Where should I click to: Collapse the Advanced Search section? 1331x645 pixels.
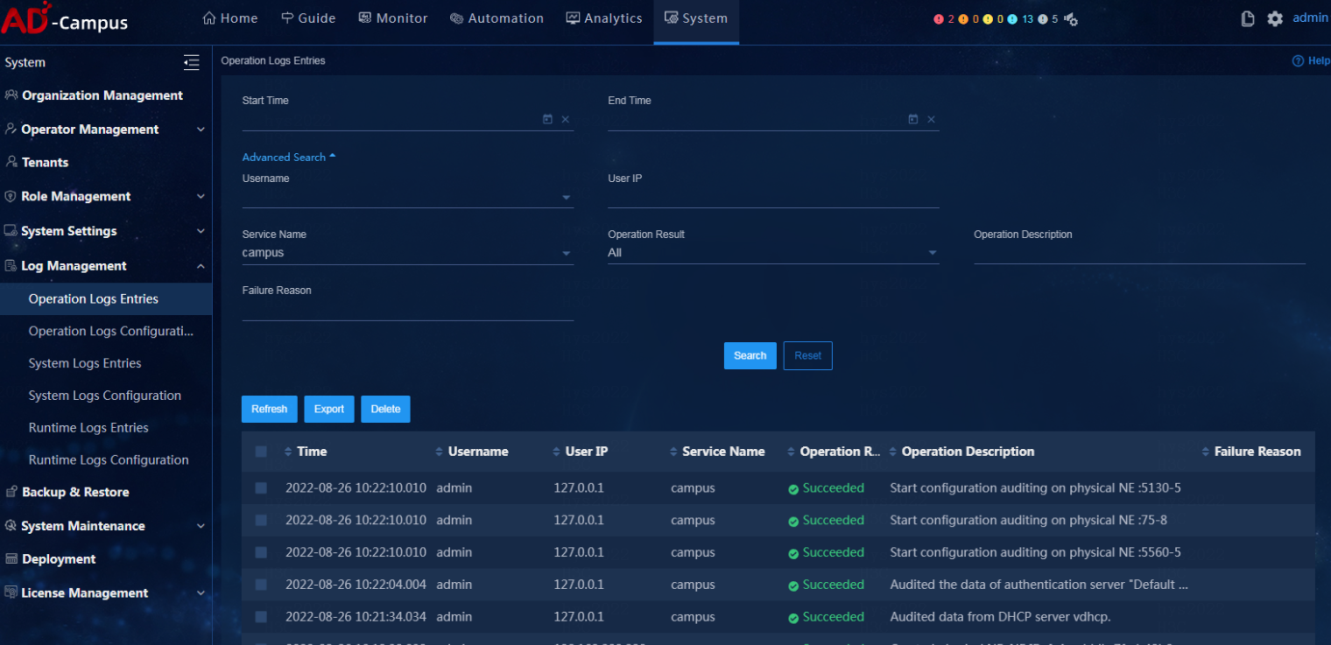coord(289,157)
